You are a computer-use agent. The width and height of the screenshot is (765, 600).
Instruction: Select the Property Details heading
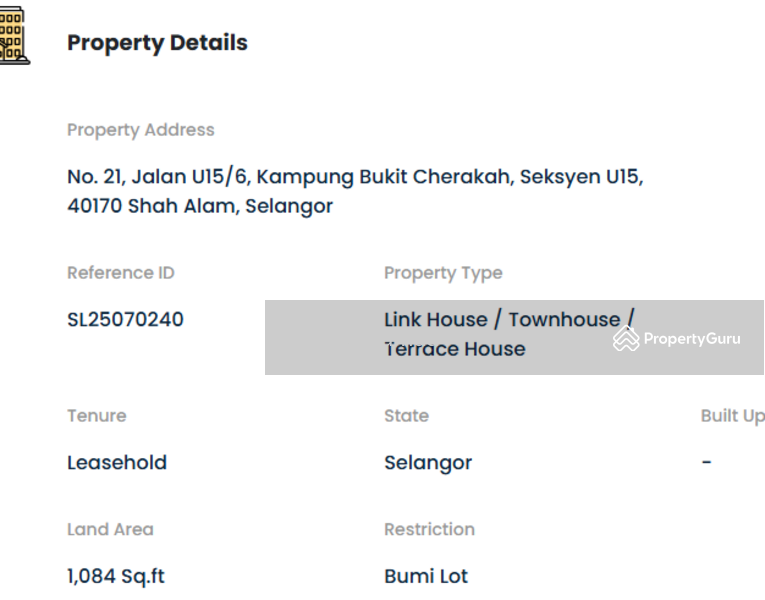coord(157,43)
